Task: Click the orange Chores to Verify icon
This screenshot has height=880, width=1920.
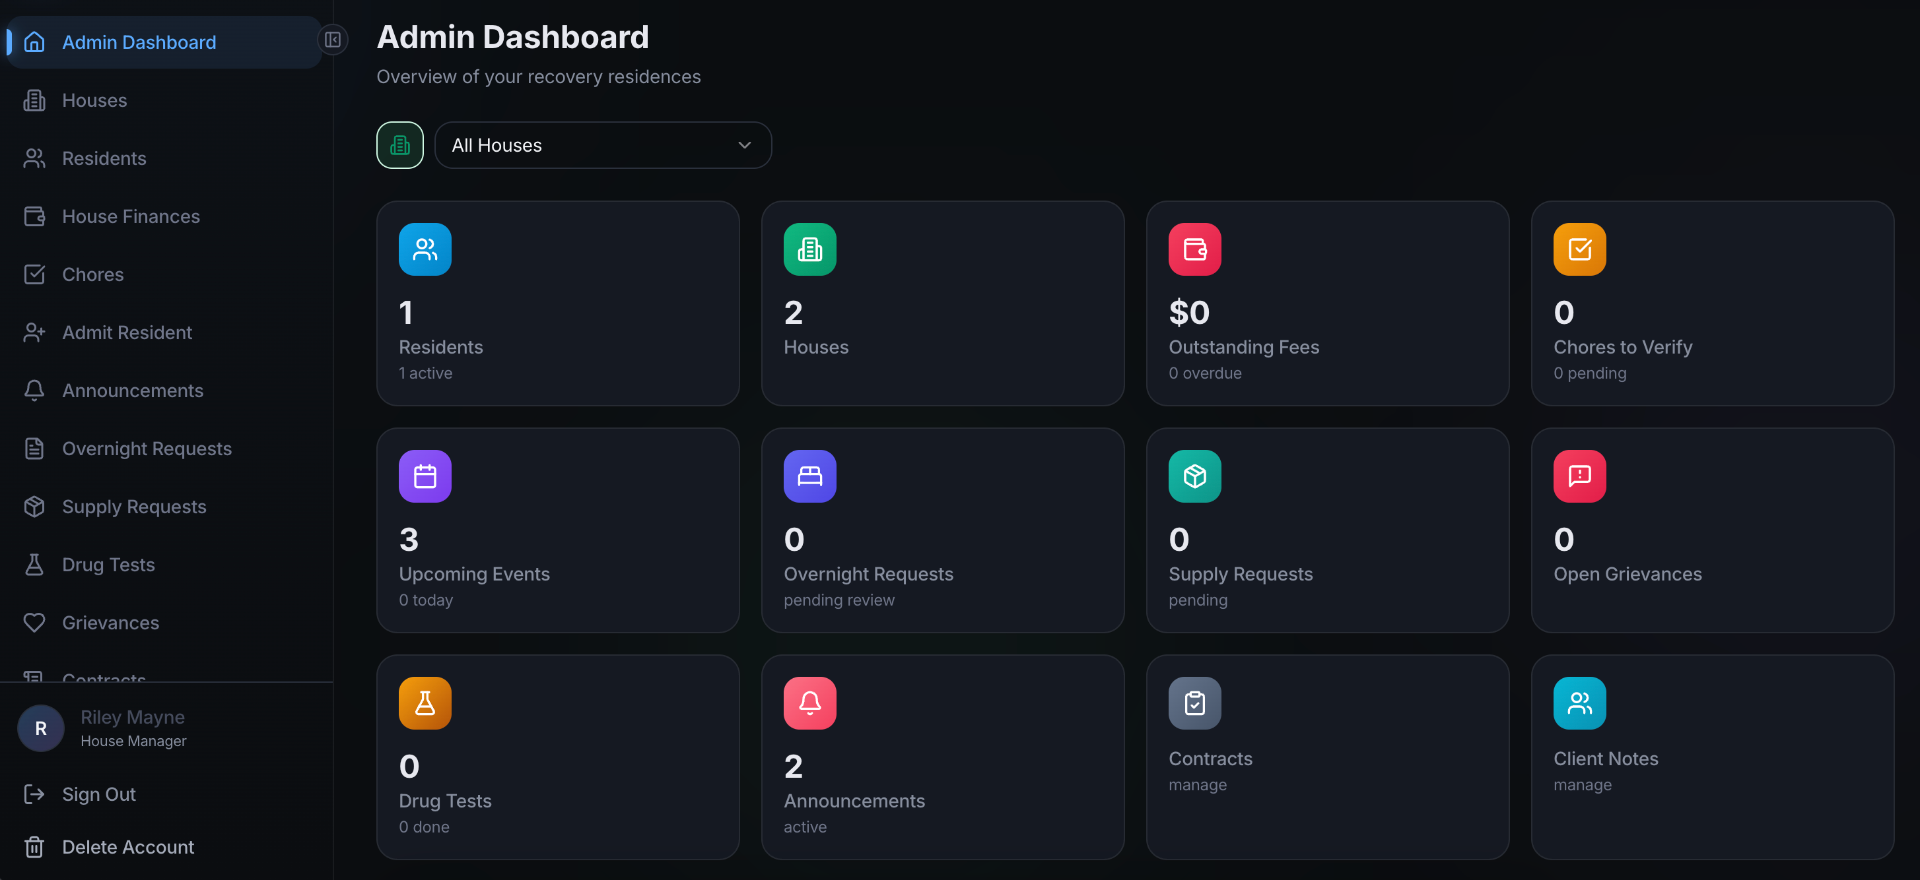Action: point(1580,249)
